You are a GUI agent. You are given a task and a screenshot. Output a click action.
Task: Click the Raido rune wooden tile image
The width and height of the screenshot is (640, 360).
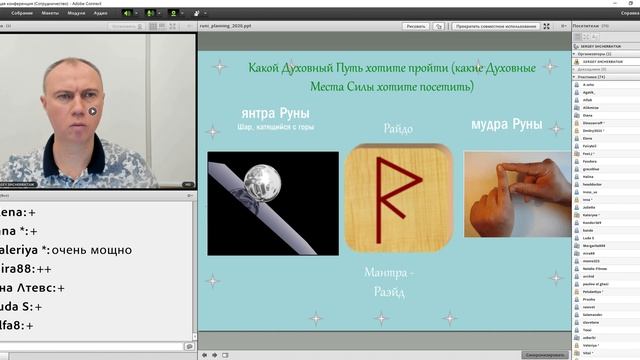click(x=399, y=198)
